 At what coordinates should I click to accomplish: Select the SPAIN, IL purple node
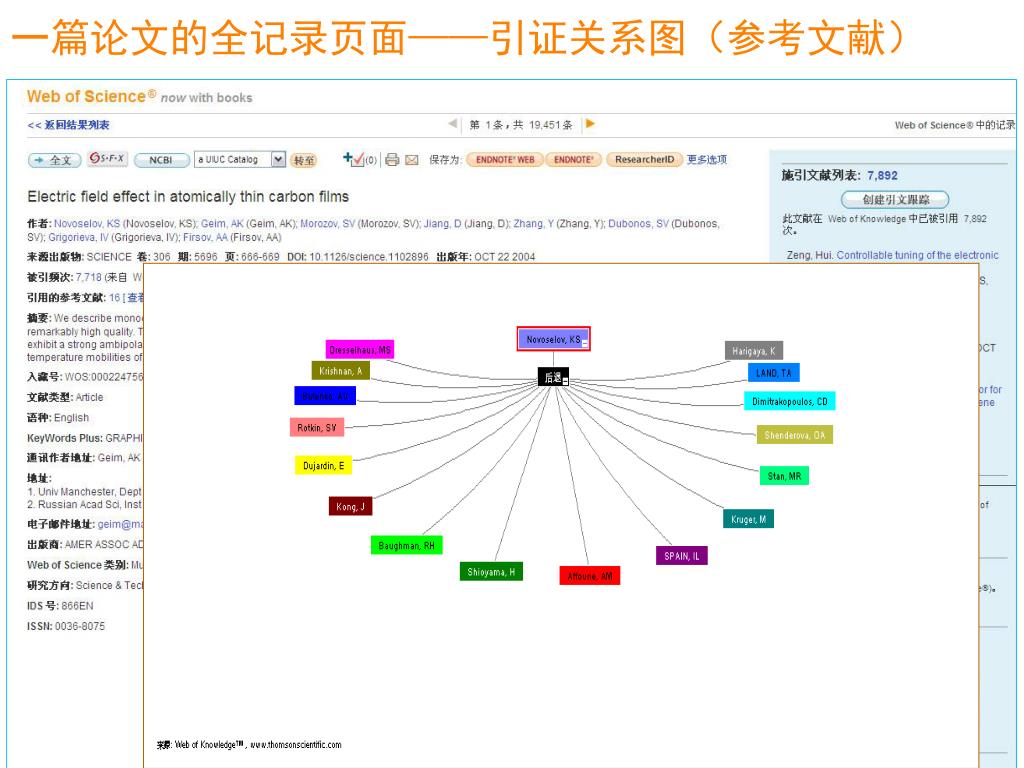pyautogui.click(x=682, y=556)
